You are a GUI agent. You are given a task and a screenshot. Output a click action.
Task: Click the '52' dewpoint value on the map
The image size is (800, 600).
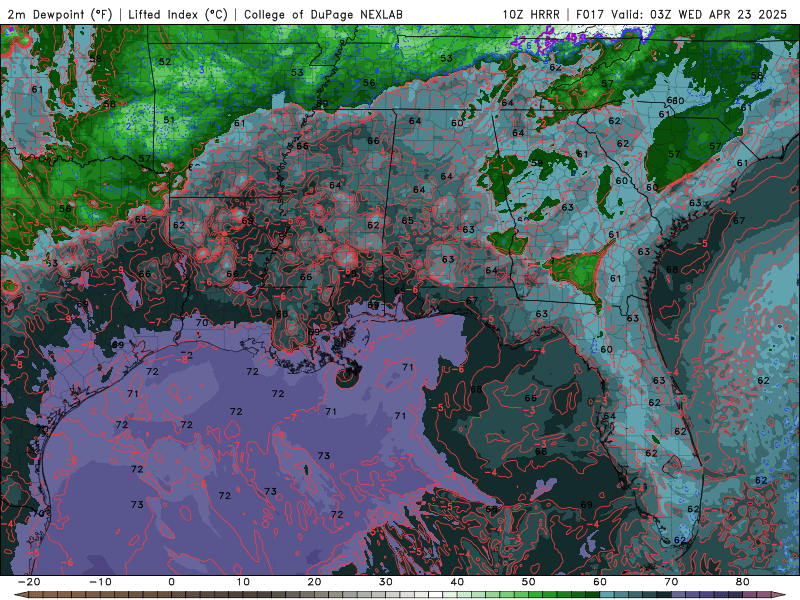click(165, 62)
